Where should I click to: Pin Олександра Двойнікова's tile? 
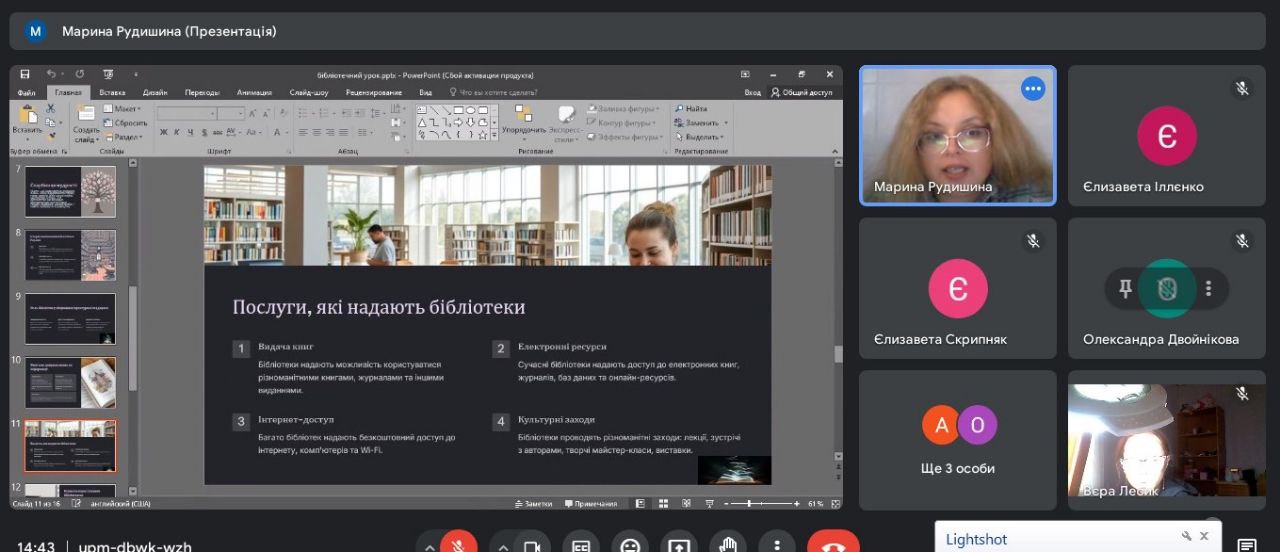tap(1125, 289)
